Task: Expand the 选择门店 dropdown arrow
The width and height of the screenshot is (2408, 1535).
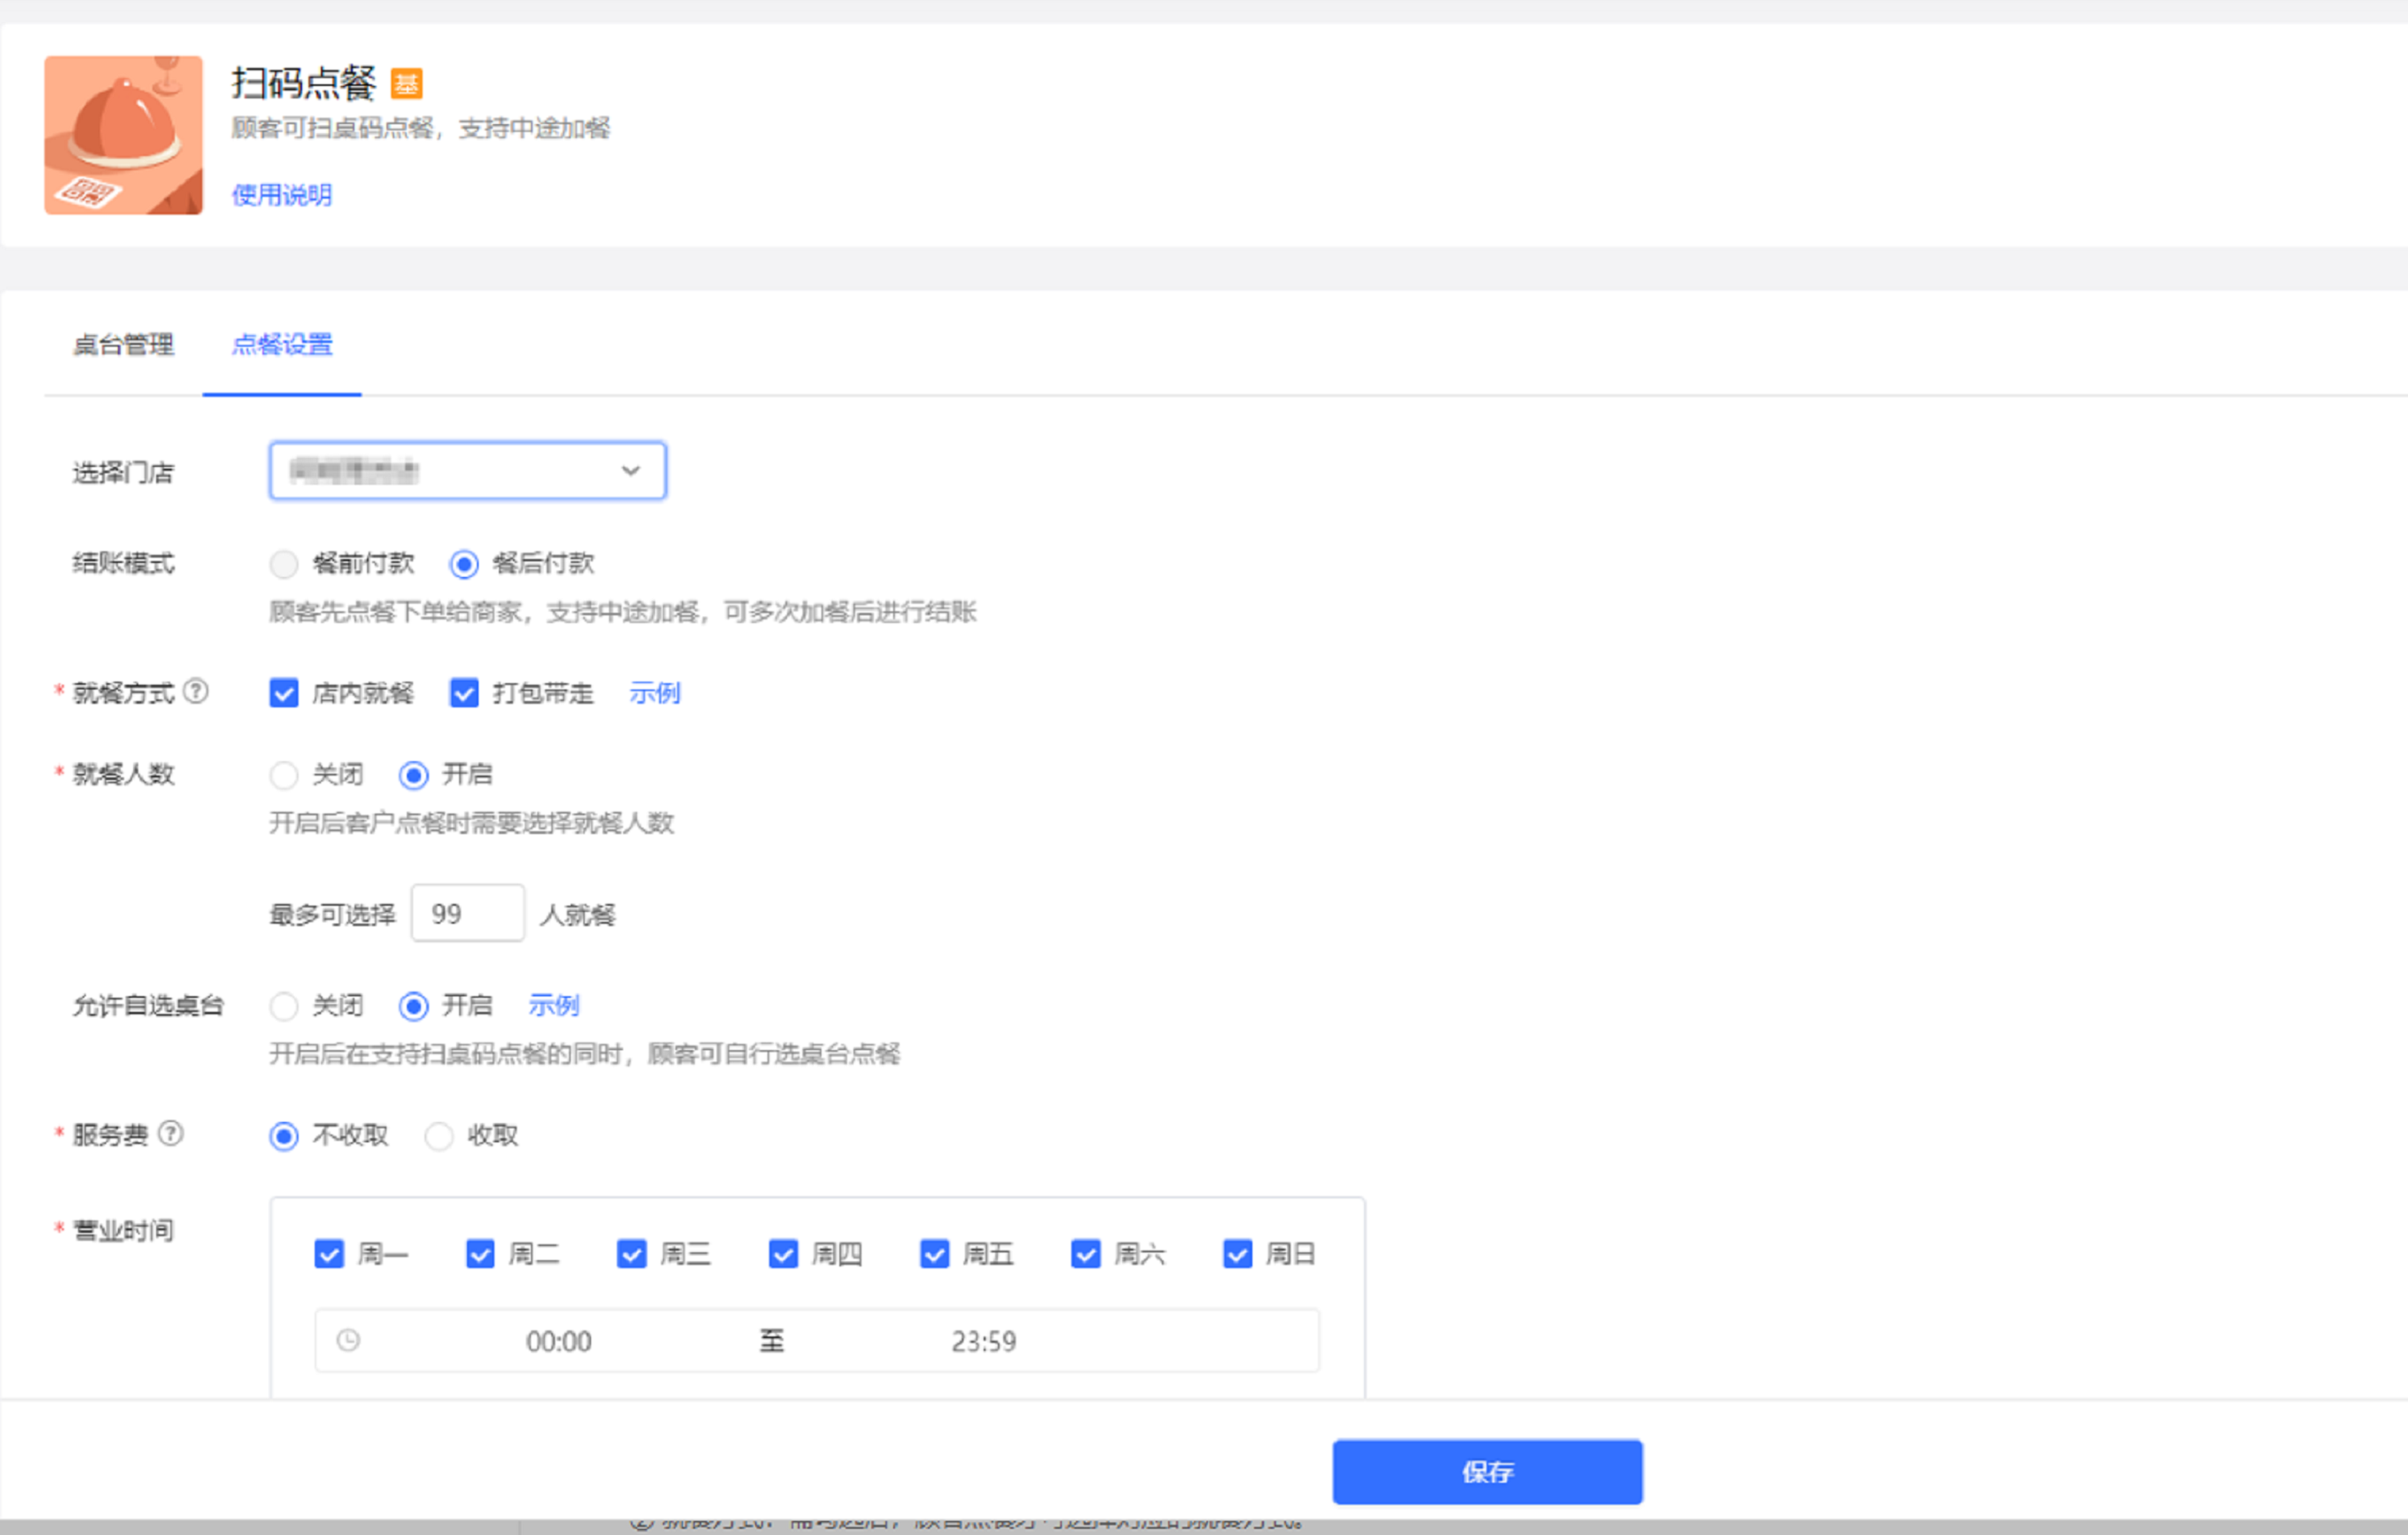Action: coord(630,471)
